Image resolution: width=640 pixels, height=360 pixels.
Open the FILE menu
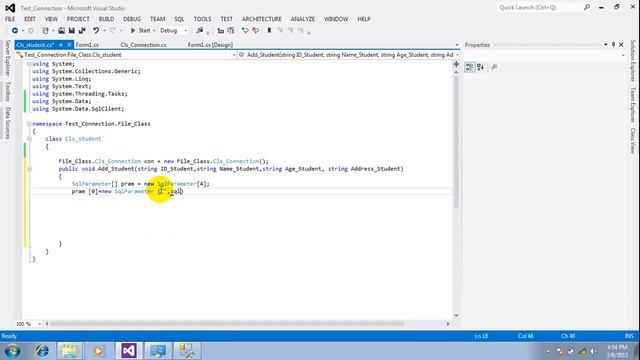pos(10,19)
